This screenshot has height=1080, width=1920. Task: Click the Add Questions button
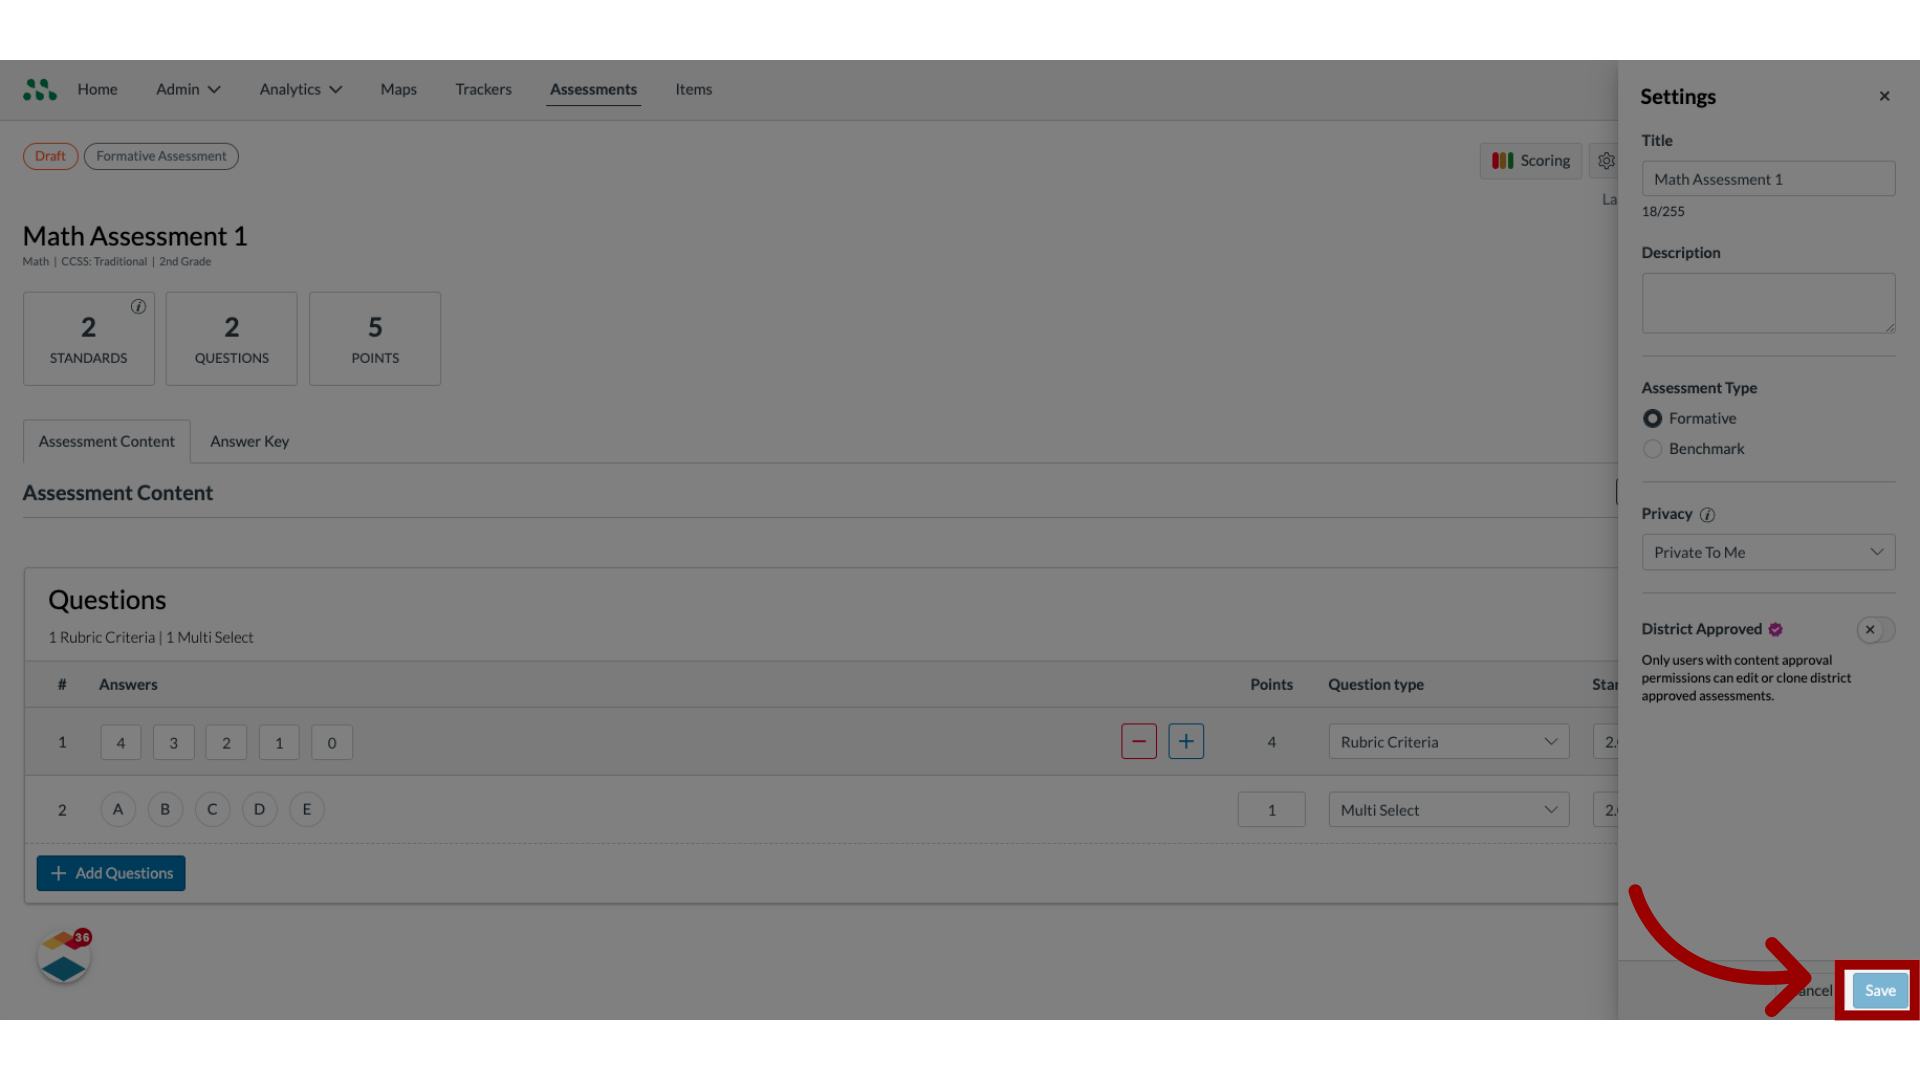111,872
